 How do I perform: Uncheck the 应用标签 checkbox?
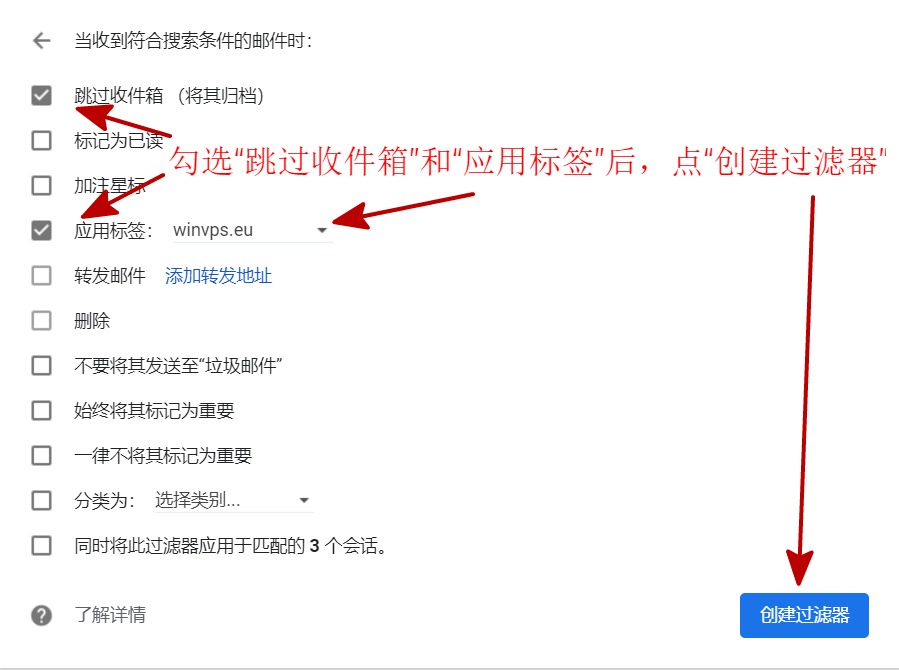click(41, 230)
